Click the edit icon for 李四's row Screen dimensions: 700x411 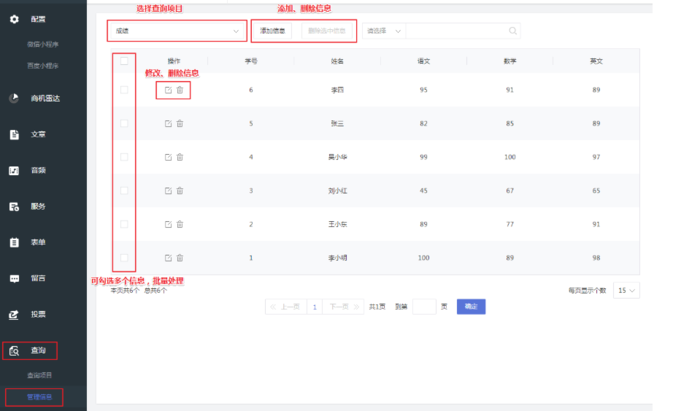(x=168, y=90)
